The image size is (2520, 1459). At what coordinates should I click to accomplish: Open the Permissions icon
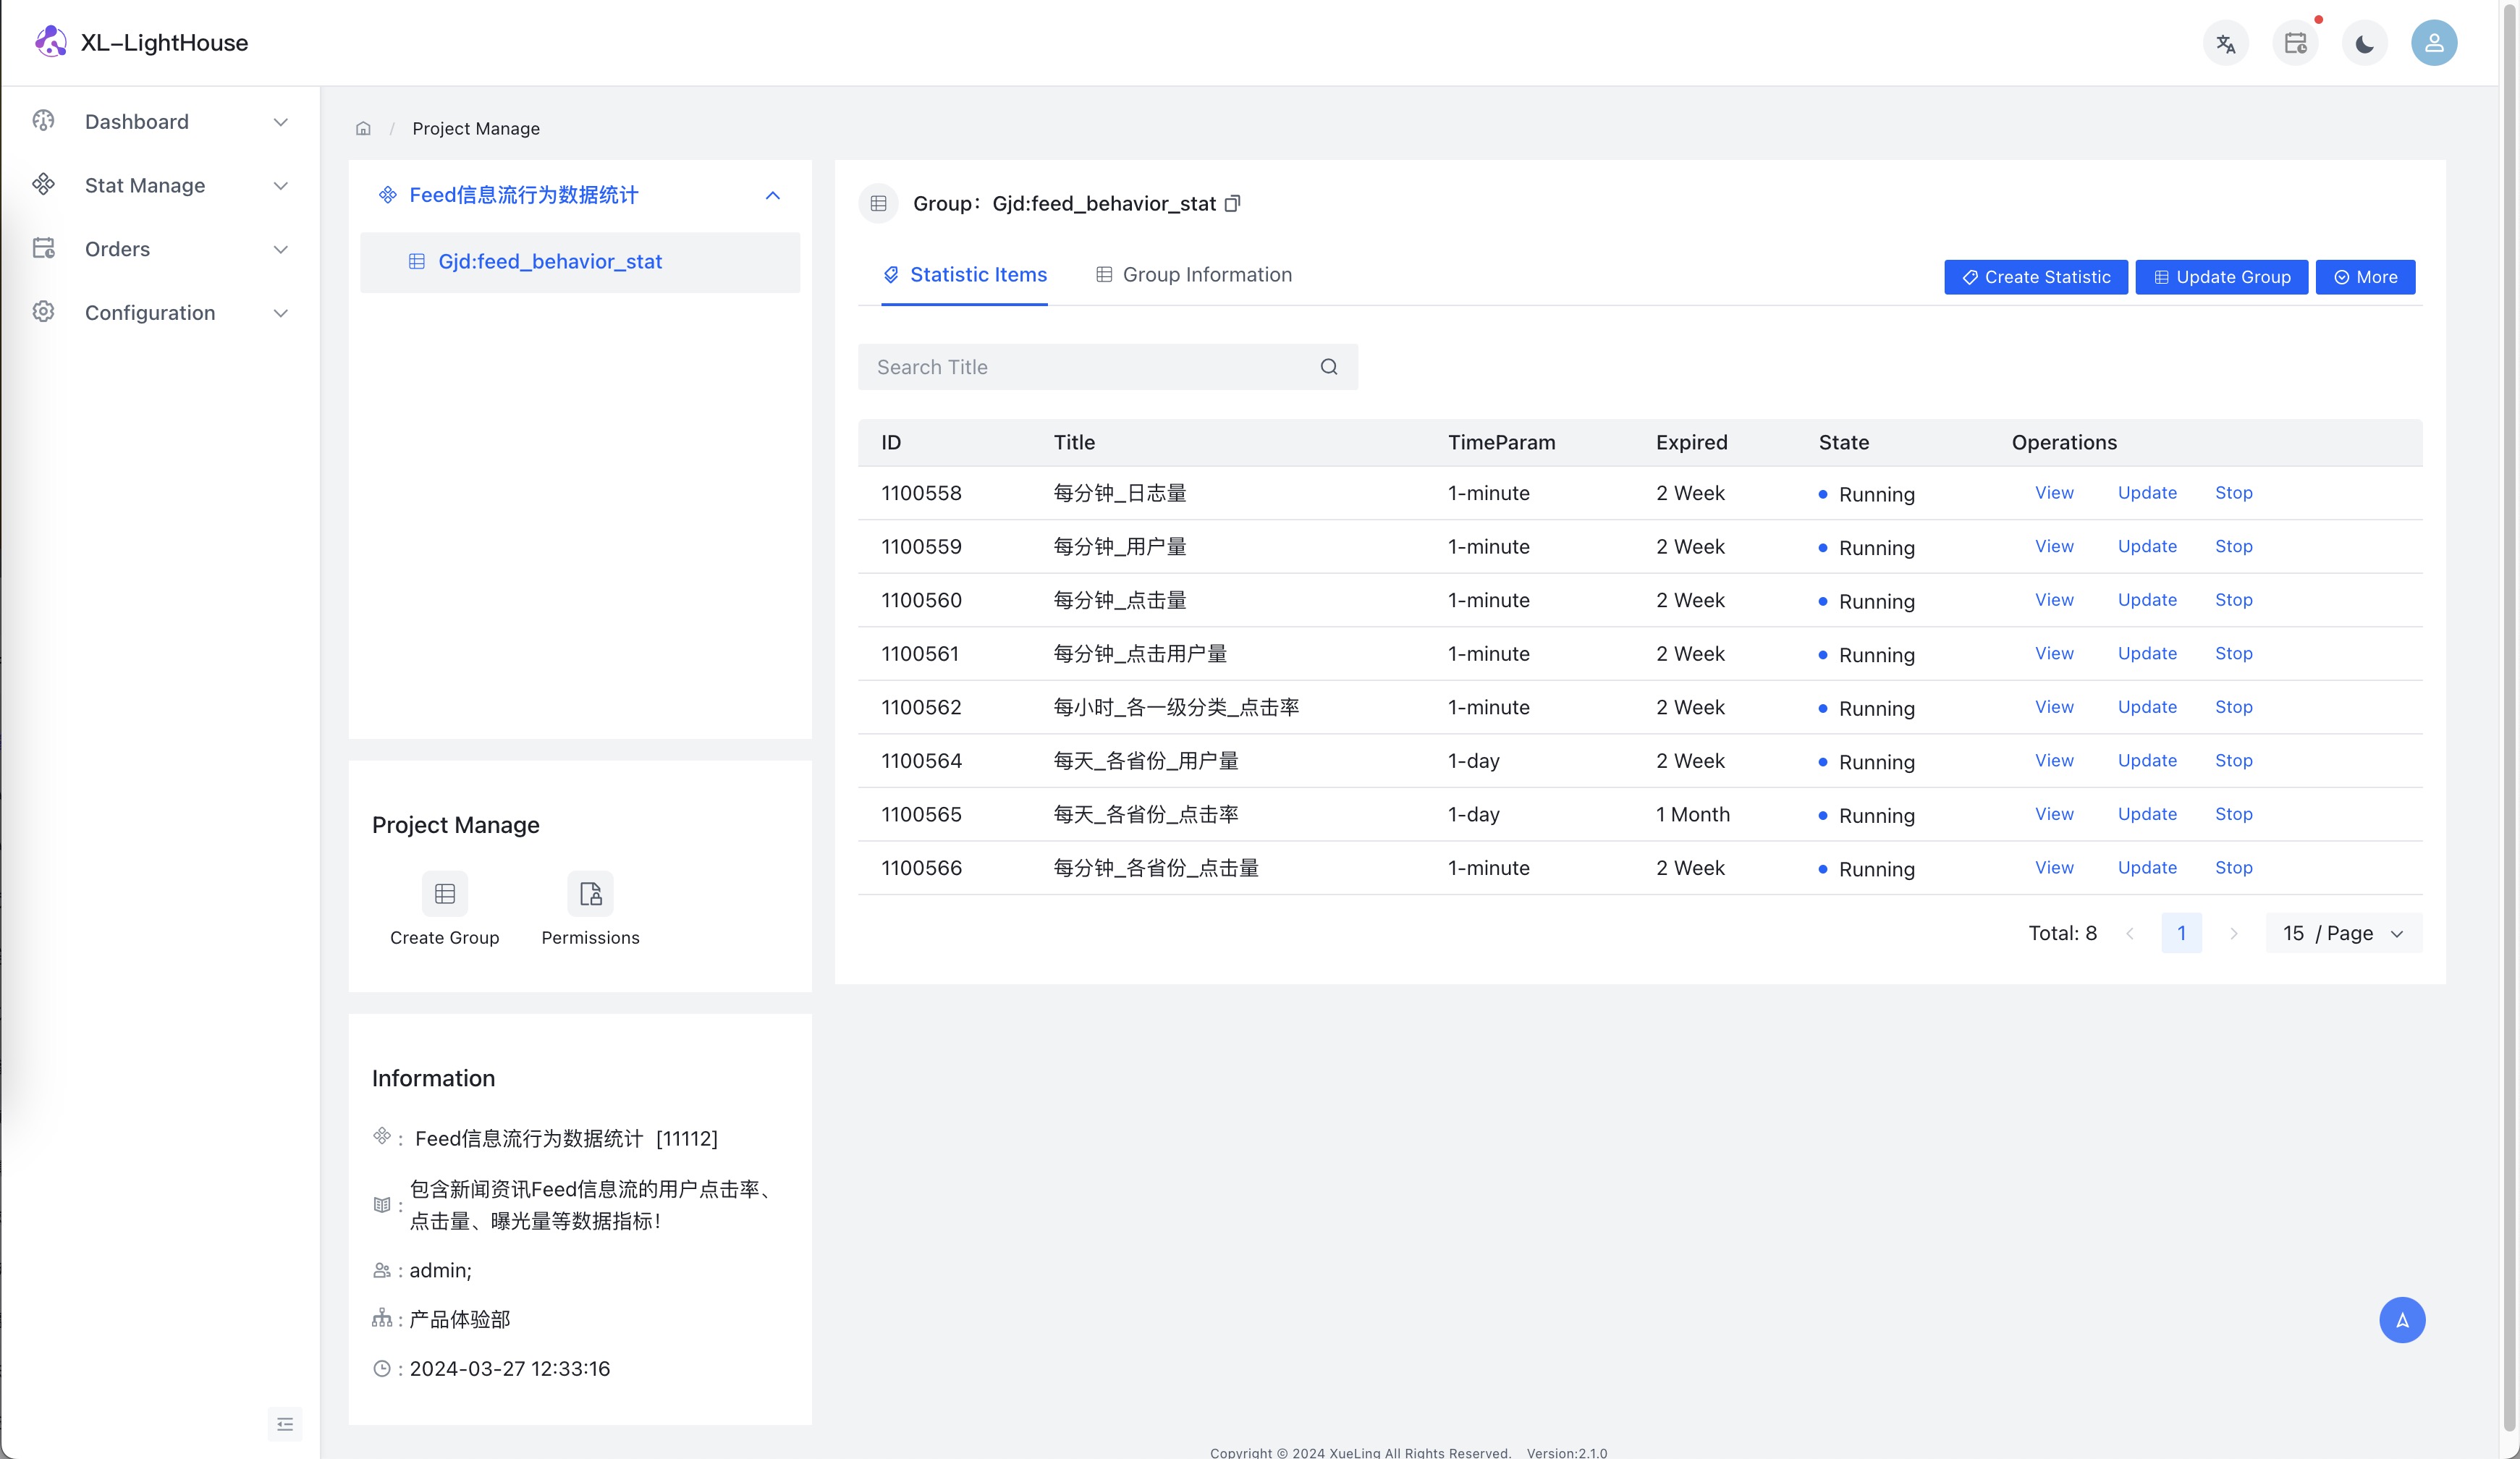tap(590, 893)
